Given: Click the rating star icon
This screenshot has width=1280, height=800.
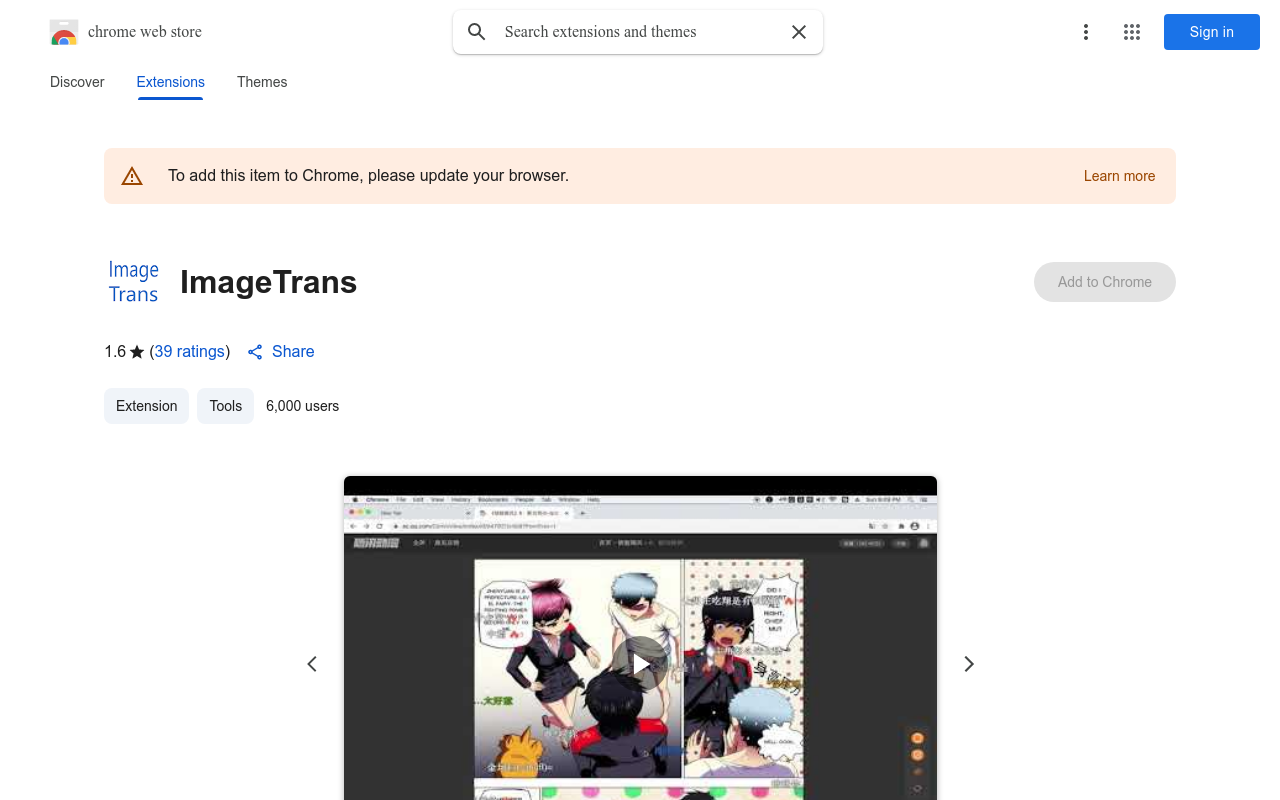Looking at the screenshot, I should pyautogui.click(x=137, y=352).
